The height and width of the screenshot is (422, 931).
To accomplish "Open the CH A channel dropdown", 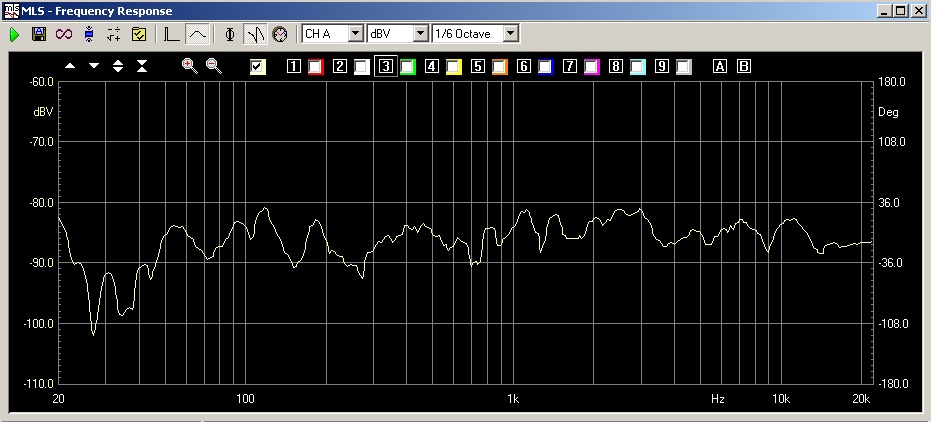I will [x=354, y=34].
